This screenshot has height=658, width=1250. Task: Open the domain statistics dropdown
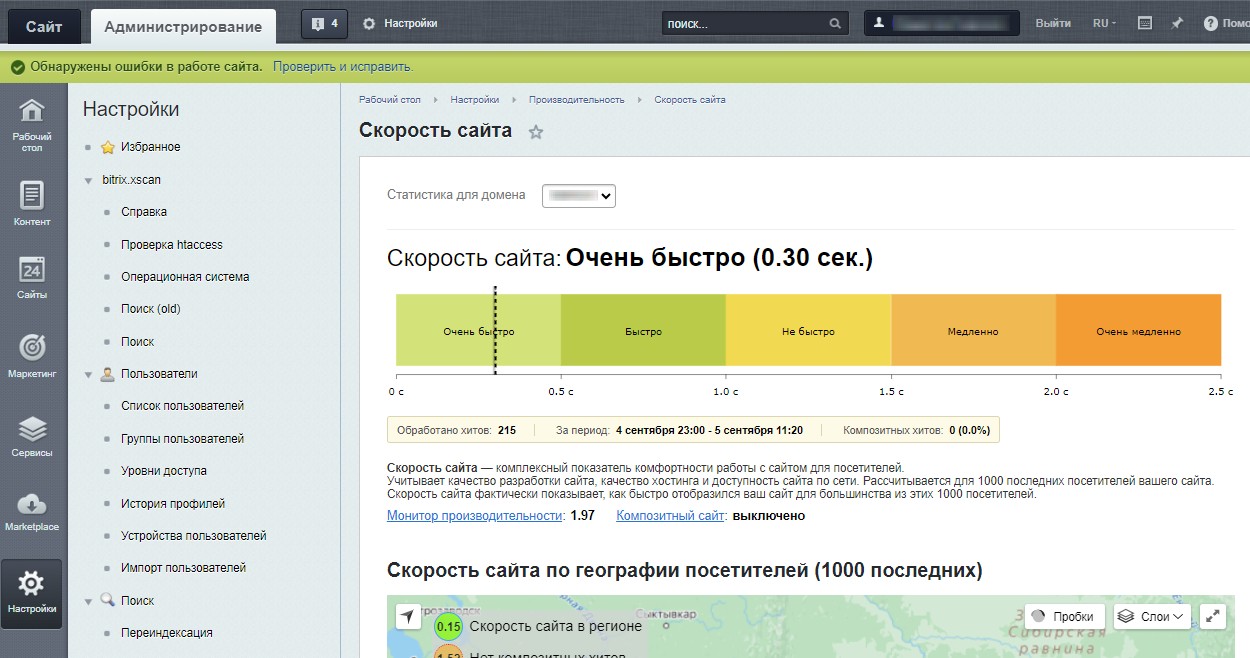point(579,196)
